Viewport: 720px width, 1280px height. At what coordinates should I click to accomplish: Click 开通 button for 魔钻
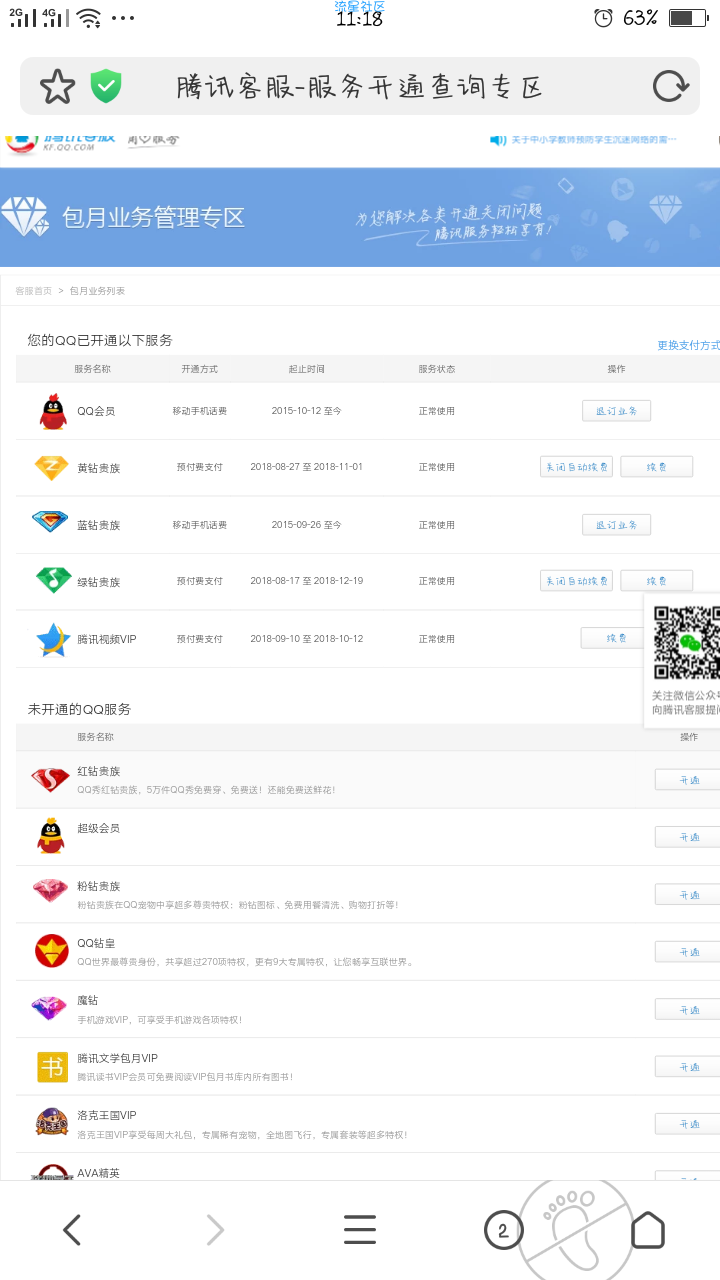[x=688, y=1010]
